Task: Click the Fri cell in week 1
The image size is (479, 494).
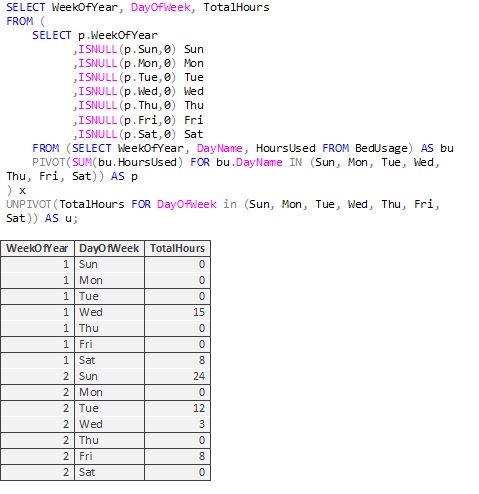Action: point(109,344)
